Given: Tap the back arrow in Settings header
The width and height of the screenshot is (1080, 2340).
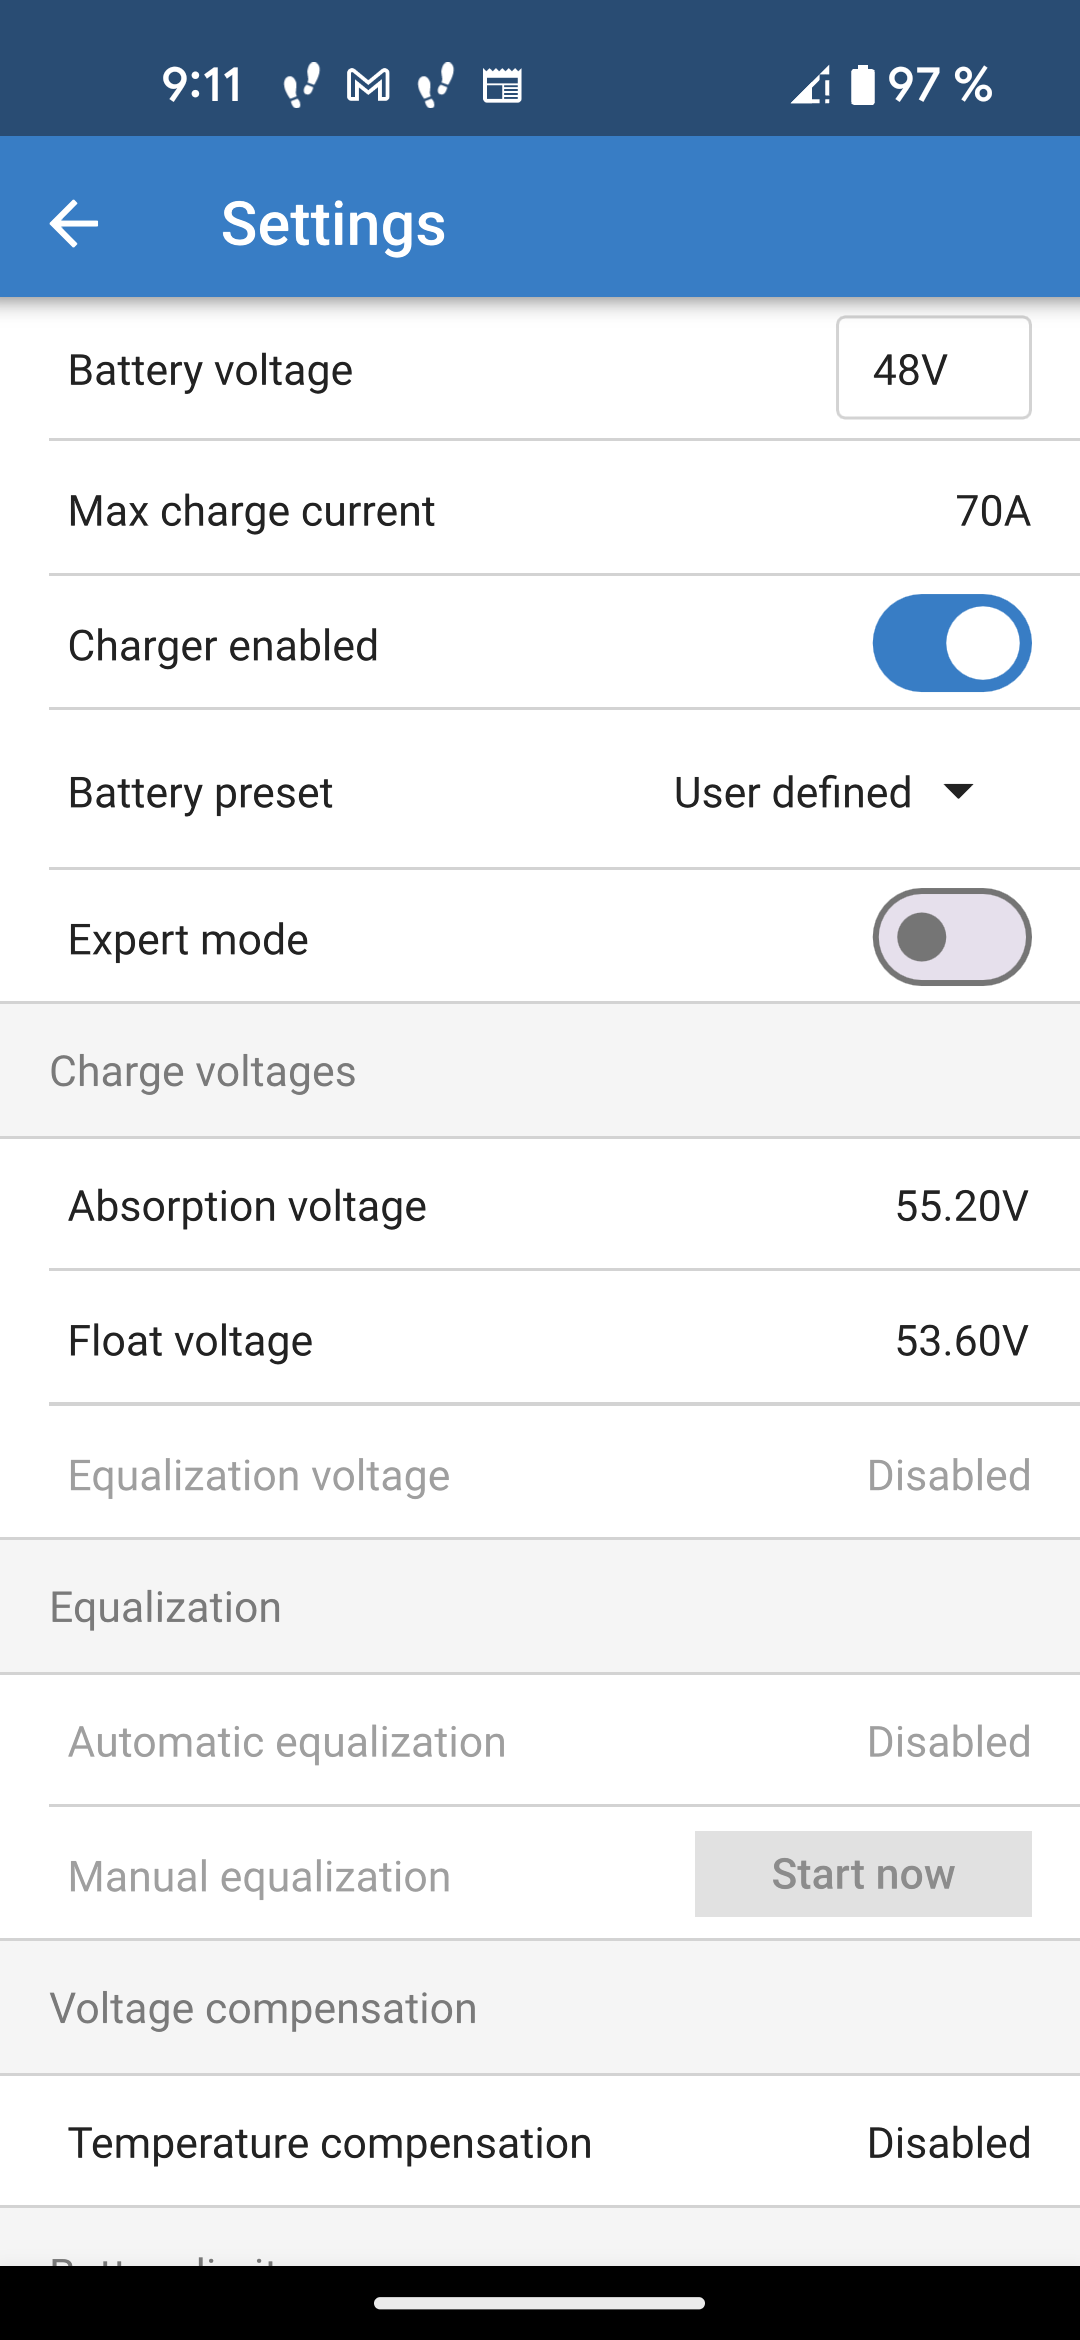Looking at the screenshot, I should [x=74, y=223].
